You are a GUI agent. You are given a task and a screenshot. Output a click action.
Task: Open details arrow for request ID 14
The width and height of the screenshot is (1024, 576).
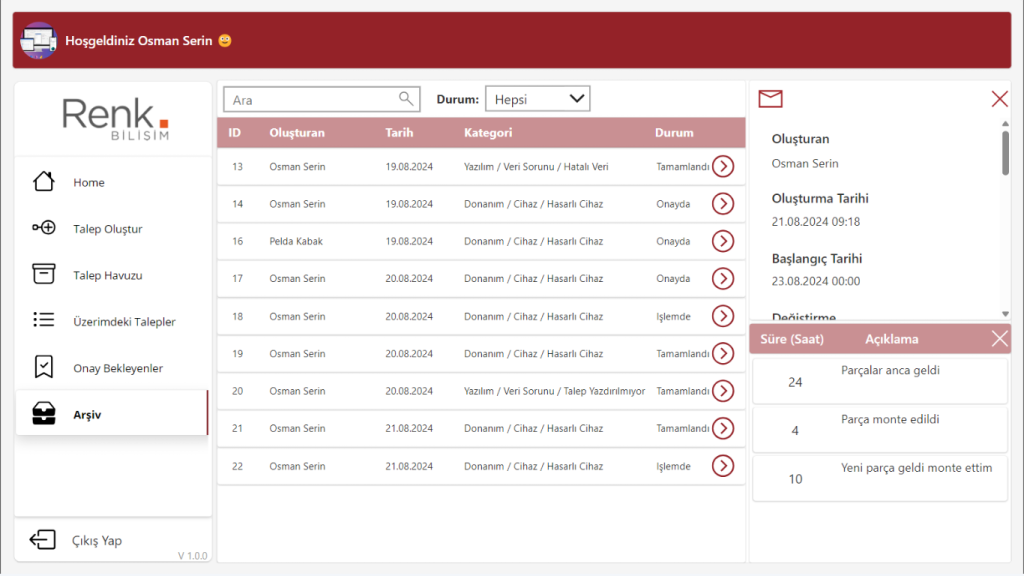coord(723,204)
